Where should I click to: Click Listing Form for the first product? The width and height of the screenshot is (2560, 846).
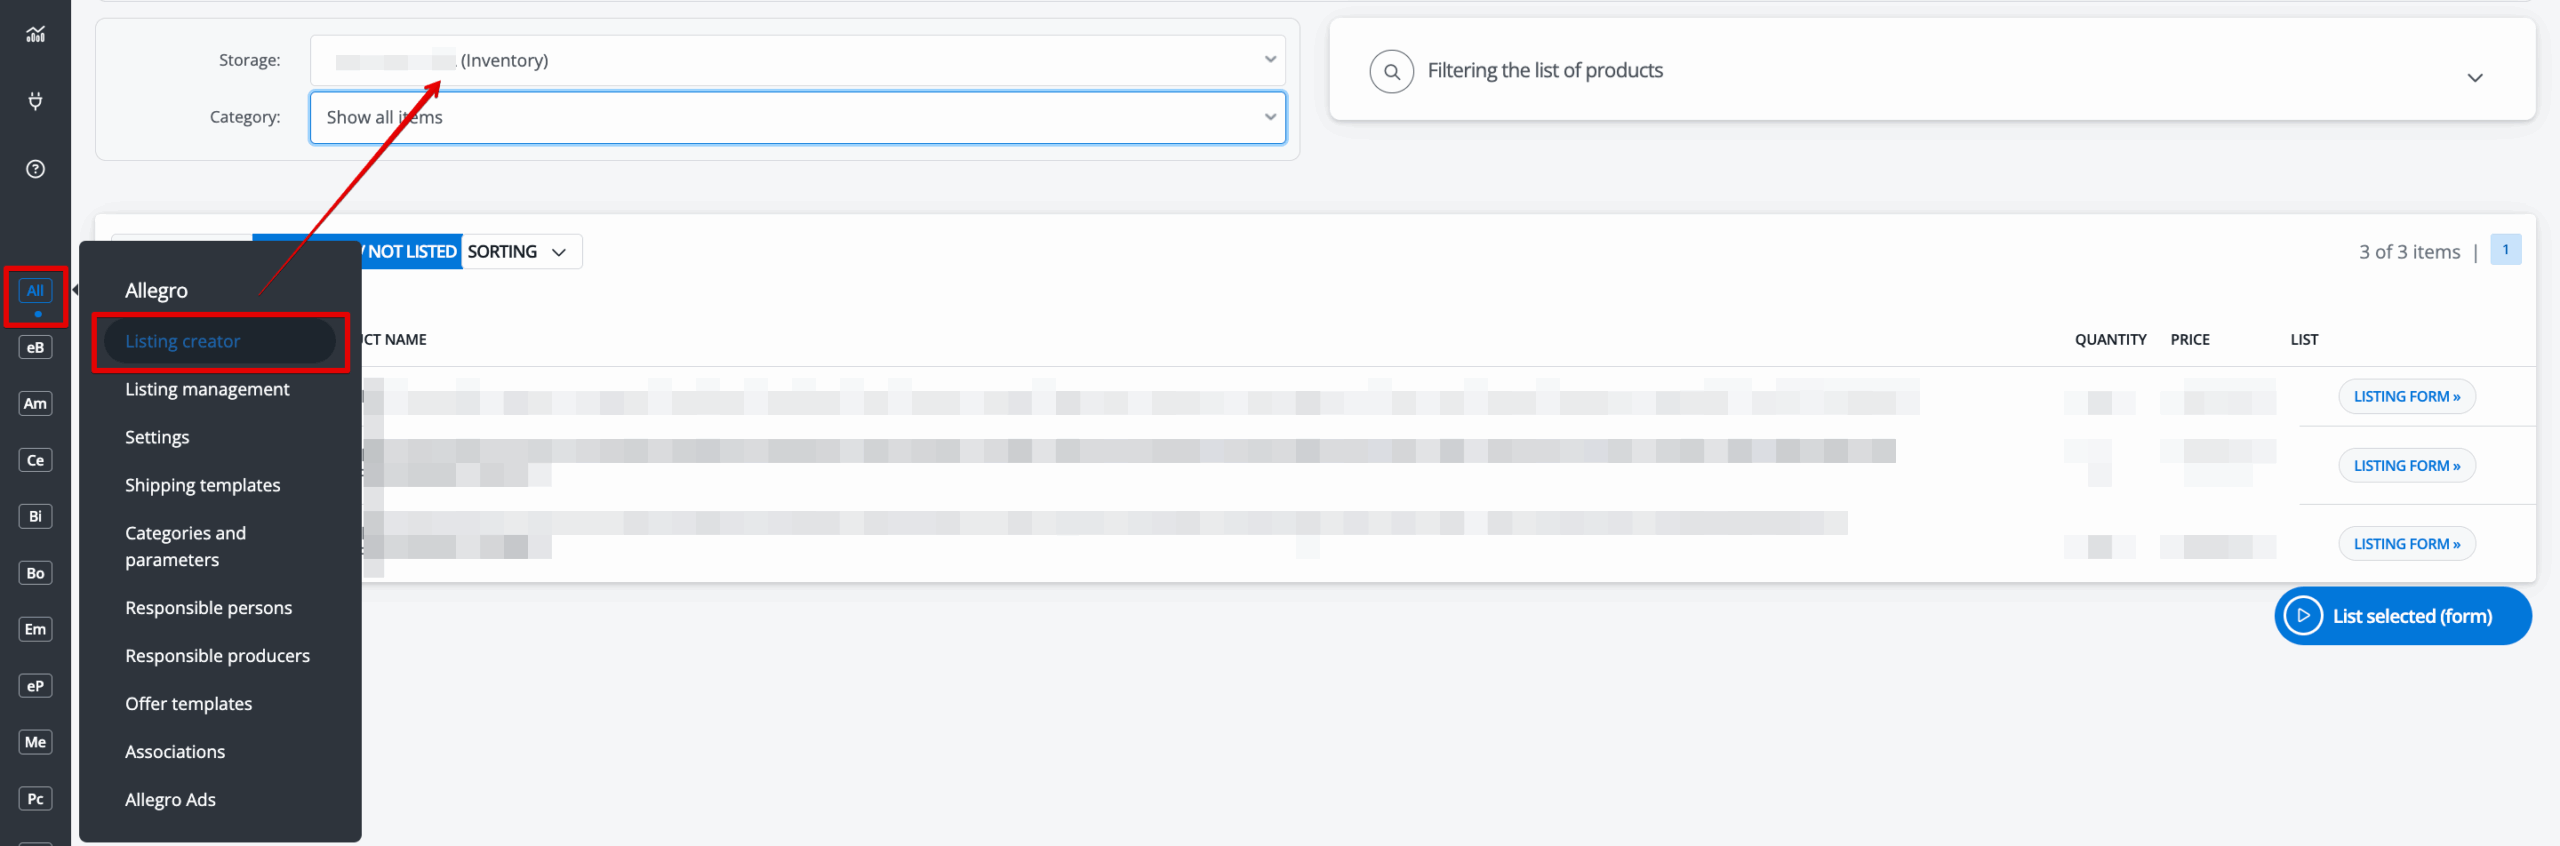click(x=2406, y=397)
